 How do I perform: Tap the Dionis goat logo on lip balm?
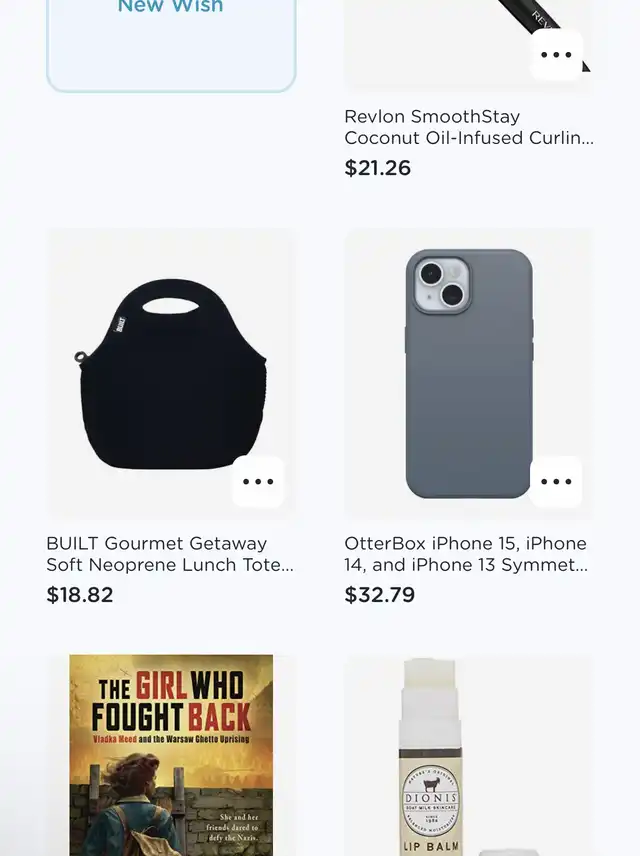pyautogui.click(x=431, y=784)
